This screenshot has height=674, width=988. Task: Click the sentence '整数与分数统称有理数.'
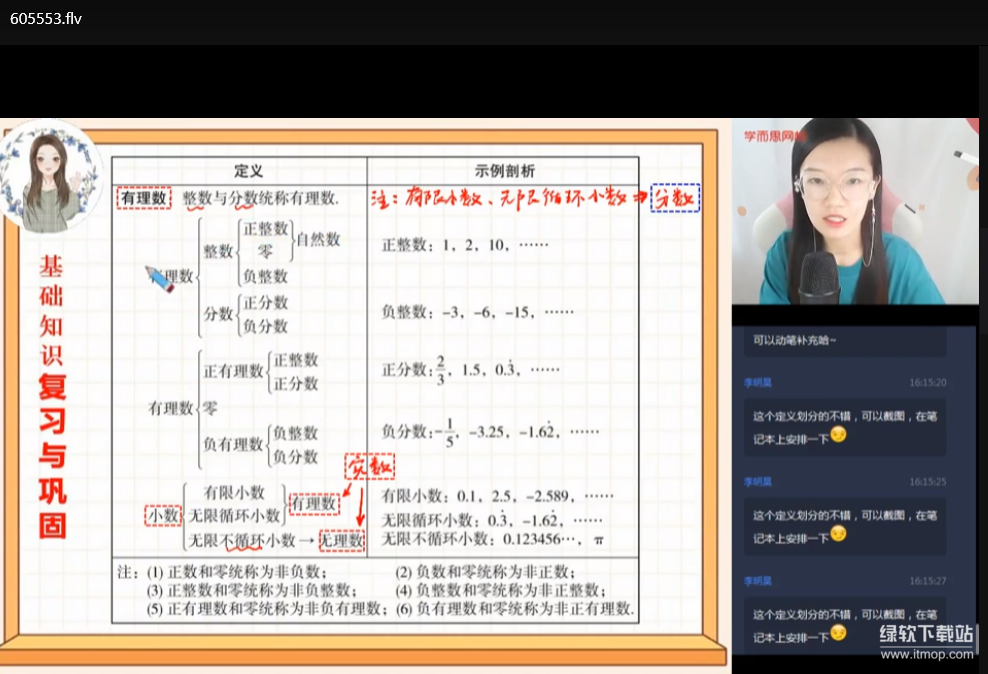tap(261, 198)
